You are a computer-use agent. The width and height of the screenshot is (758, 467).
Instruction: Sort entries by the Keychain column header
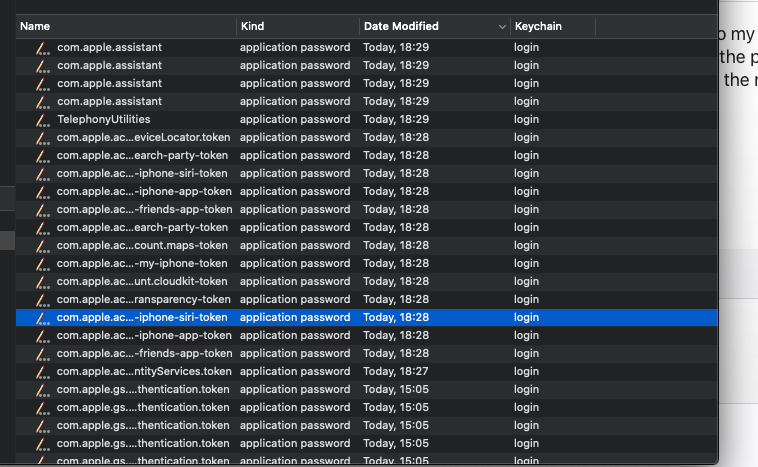[x=540, y=26]
